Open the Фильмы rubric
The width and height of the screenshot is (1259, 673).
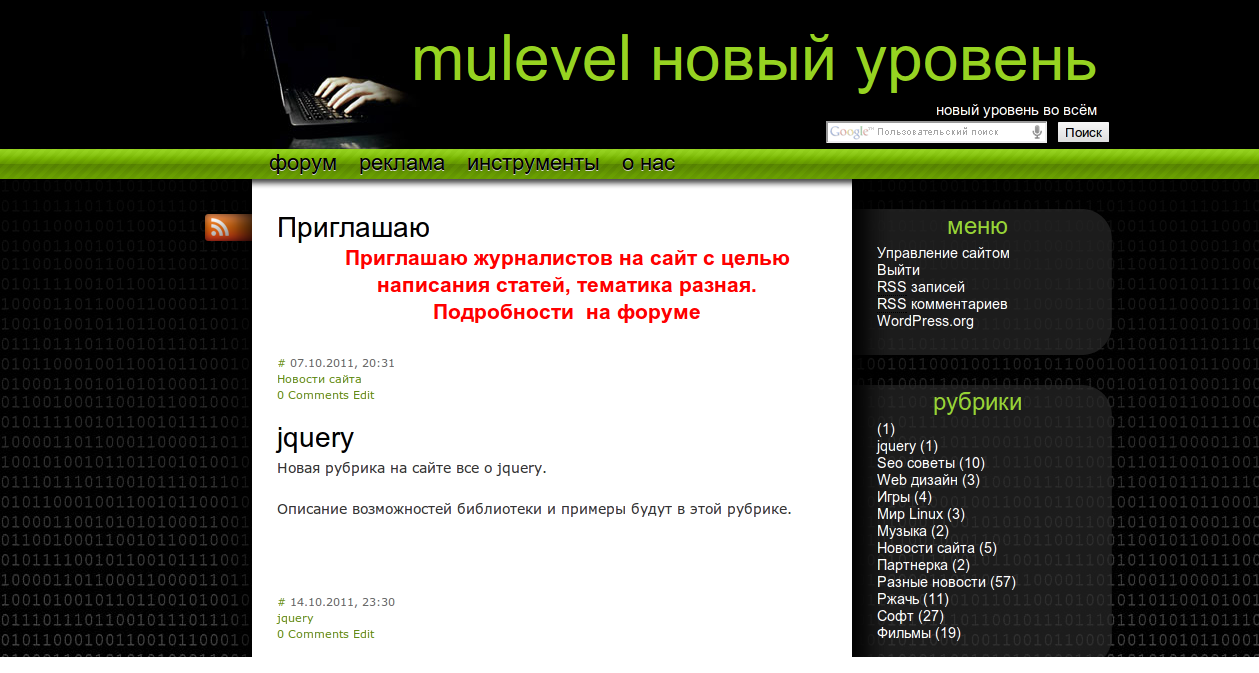(905, 633)
